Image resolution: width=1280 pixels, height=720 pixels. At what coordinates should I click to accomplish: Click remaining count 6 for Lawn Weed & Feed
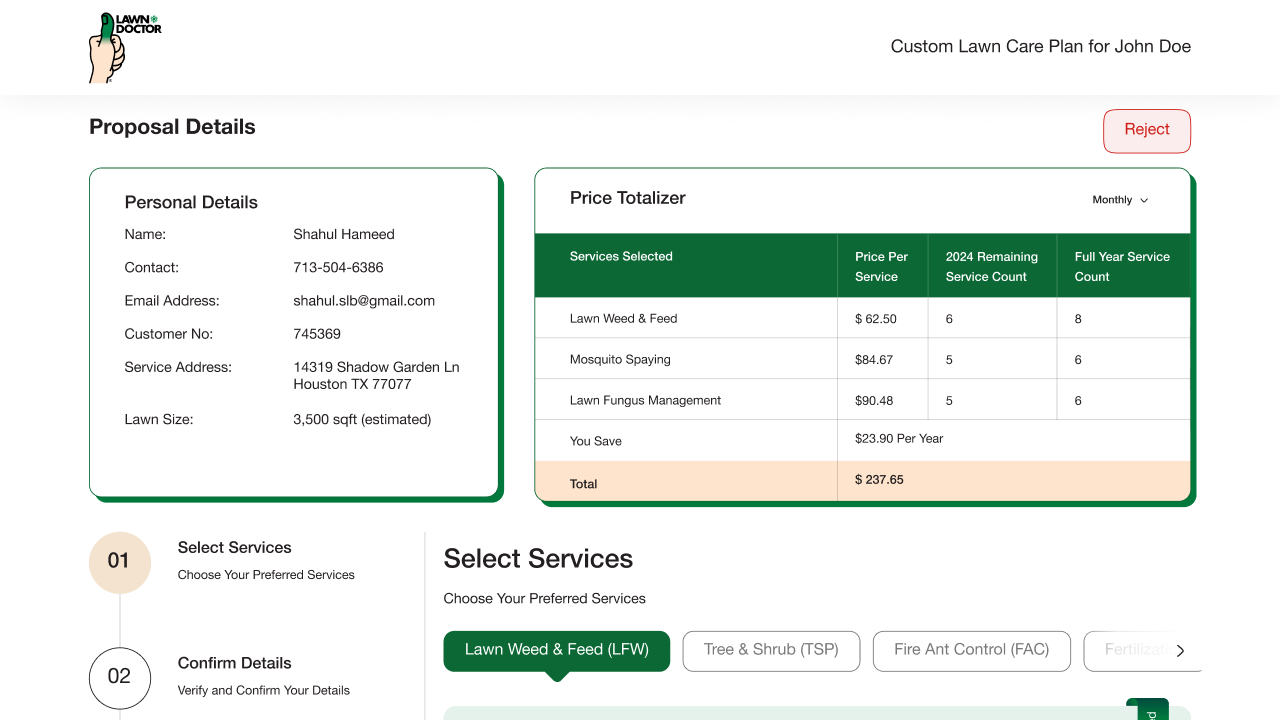pyautogui.click(x=949, y=319)
